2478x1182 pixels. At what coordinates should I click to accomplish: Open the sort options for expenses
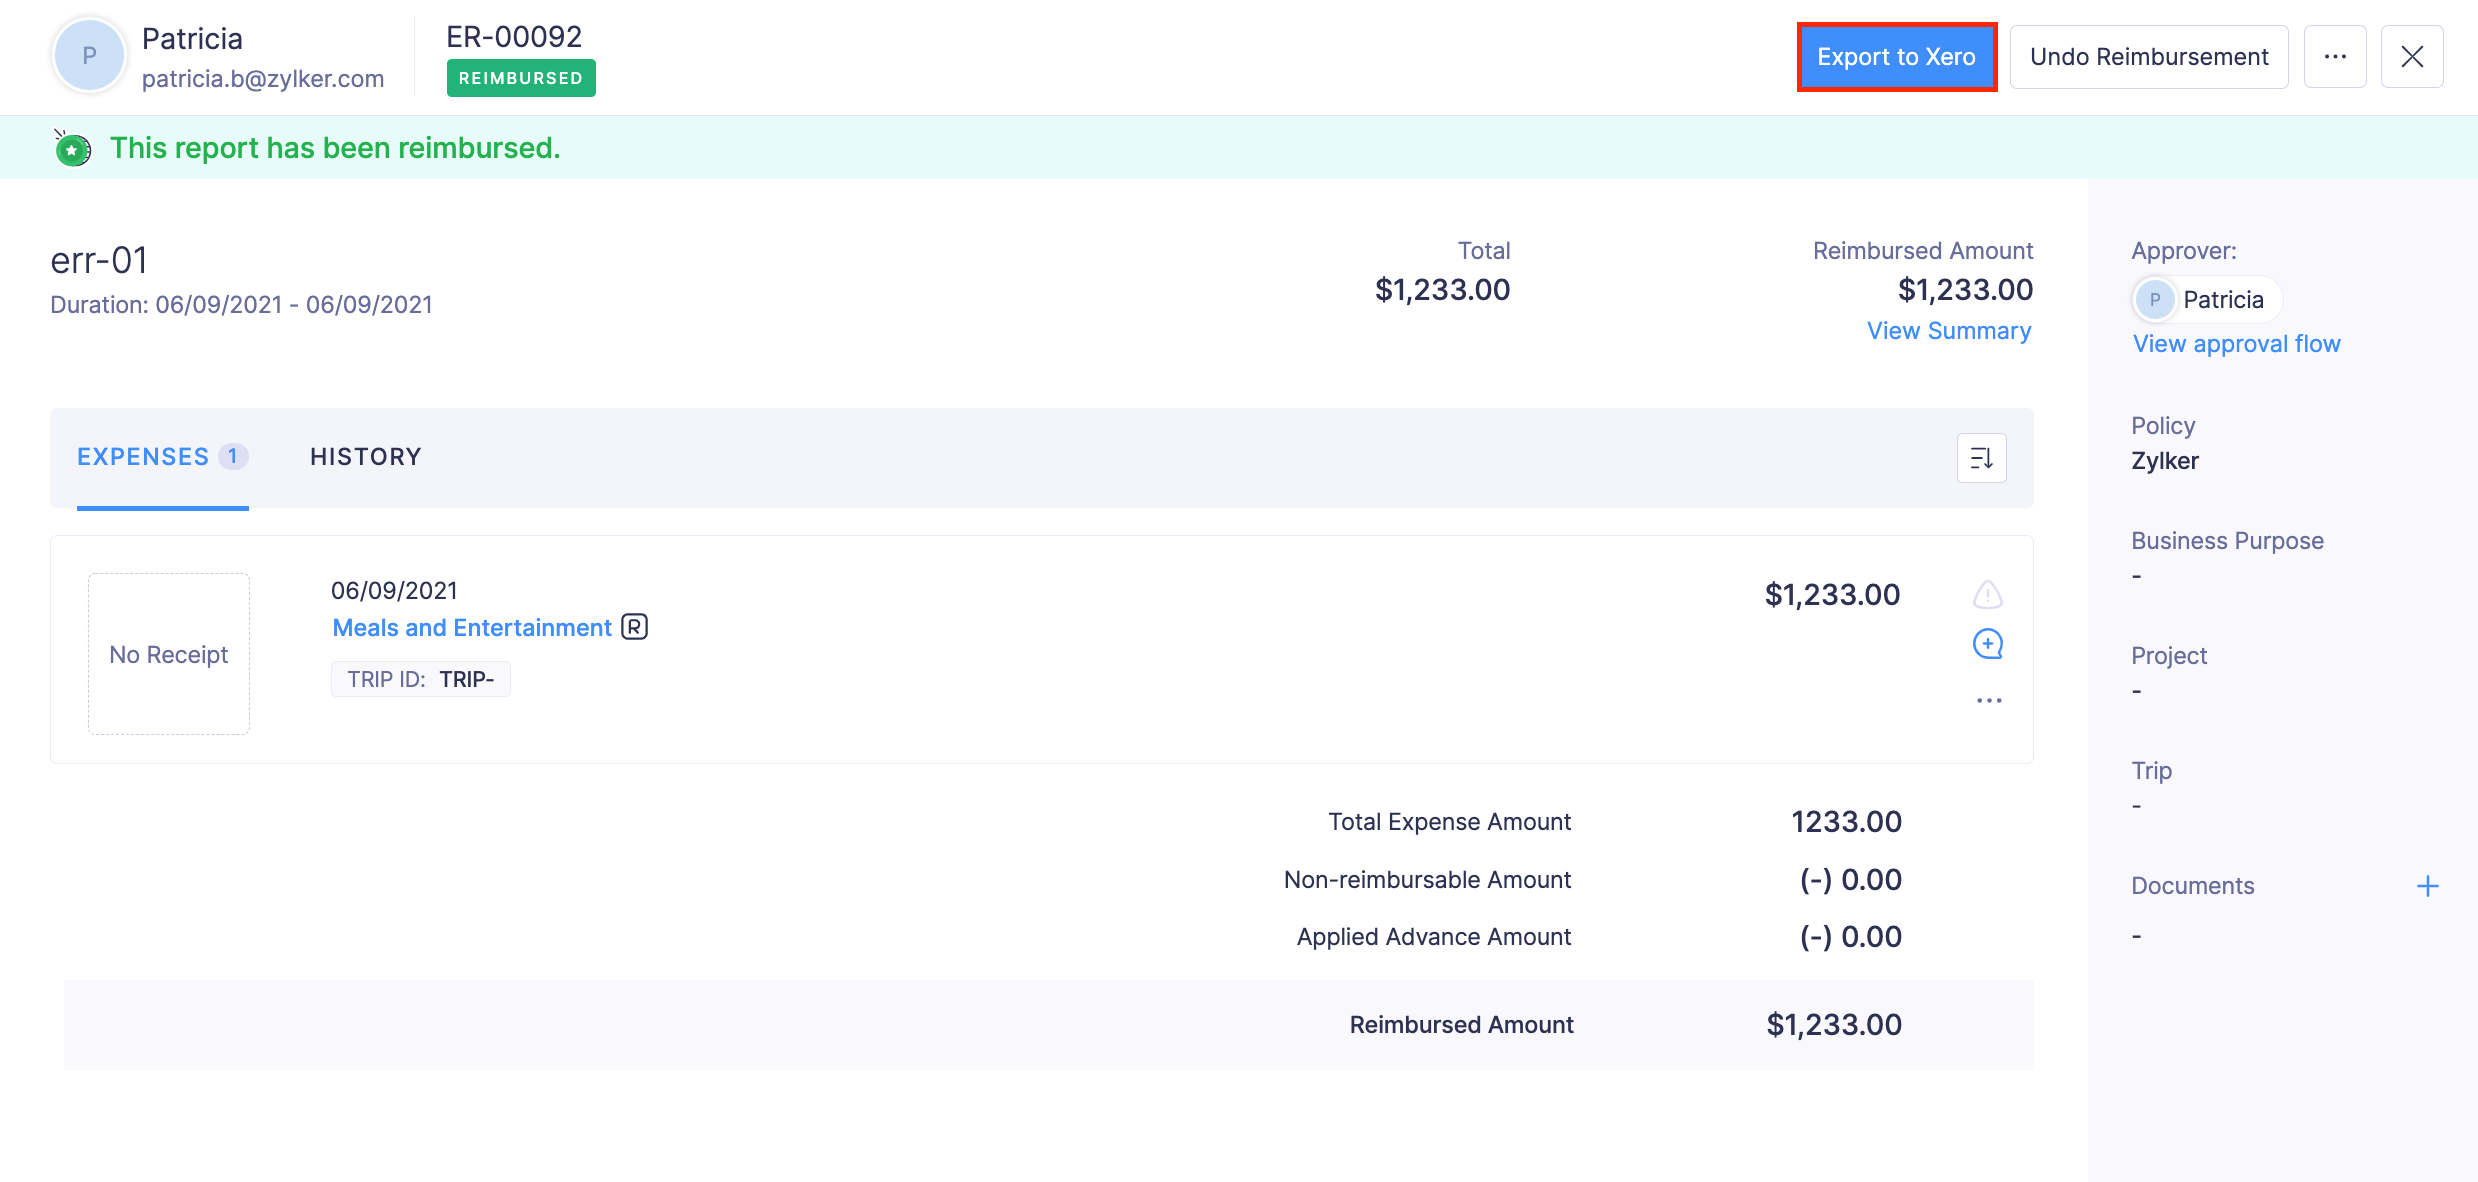(1981, 457)
